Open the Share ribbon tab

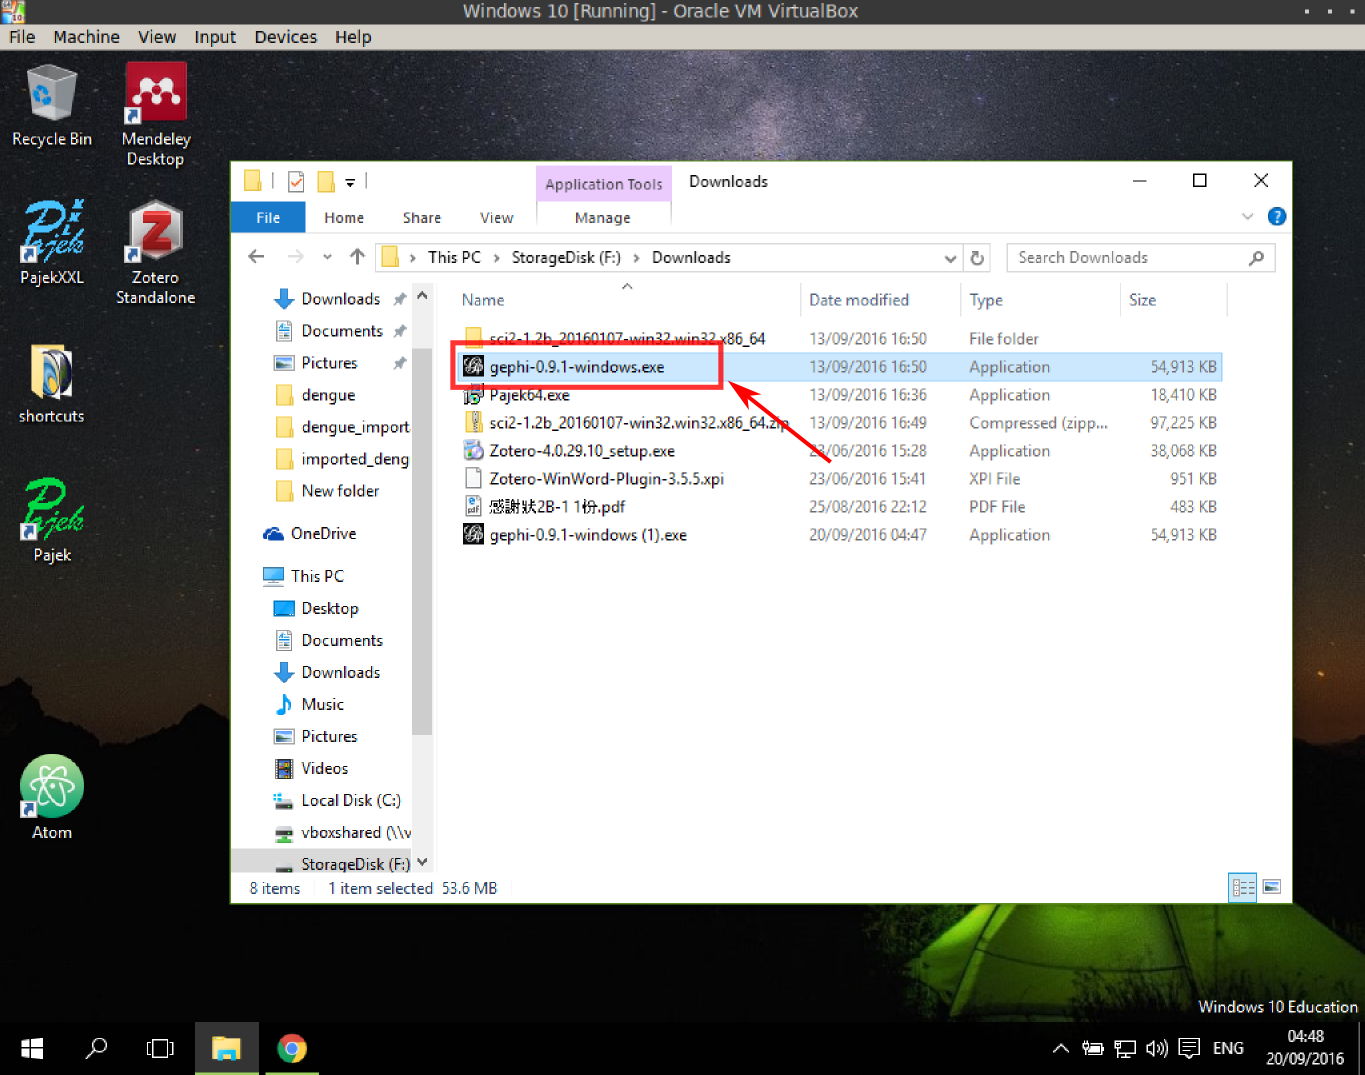click(422, 217)
